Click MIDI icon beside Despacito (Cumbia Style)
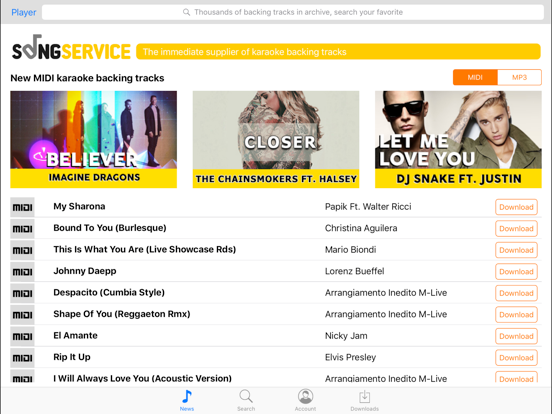Image resolution: width=552 pixels, height=414 pixels. 22,293
